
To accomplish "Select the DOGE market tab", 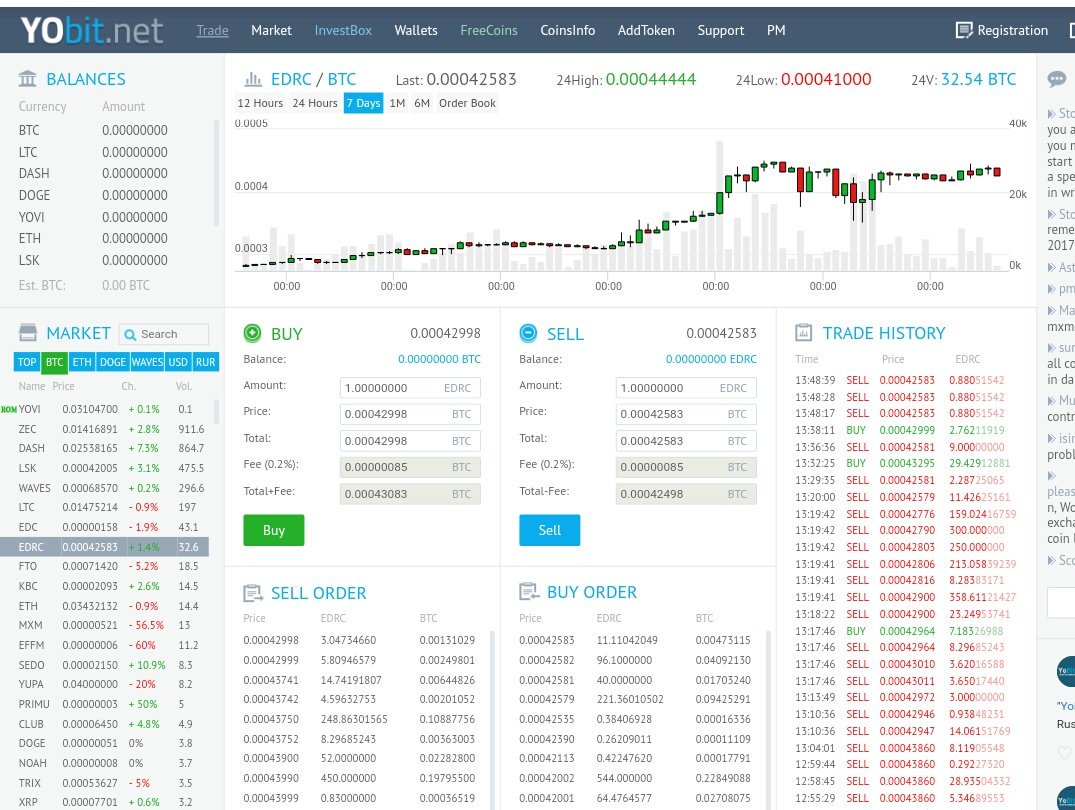I will 112,361.
